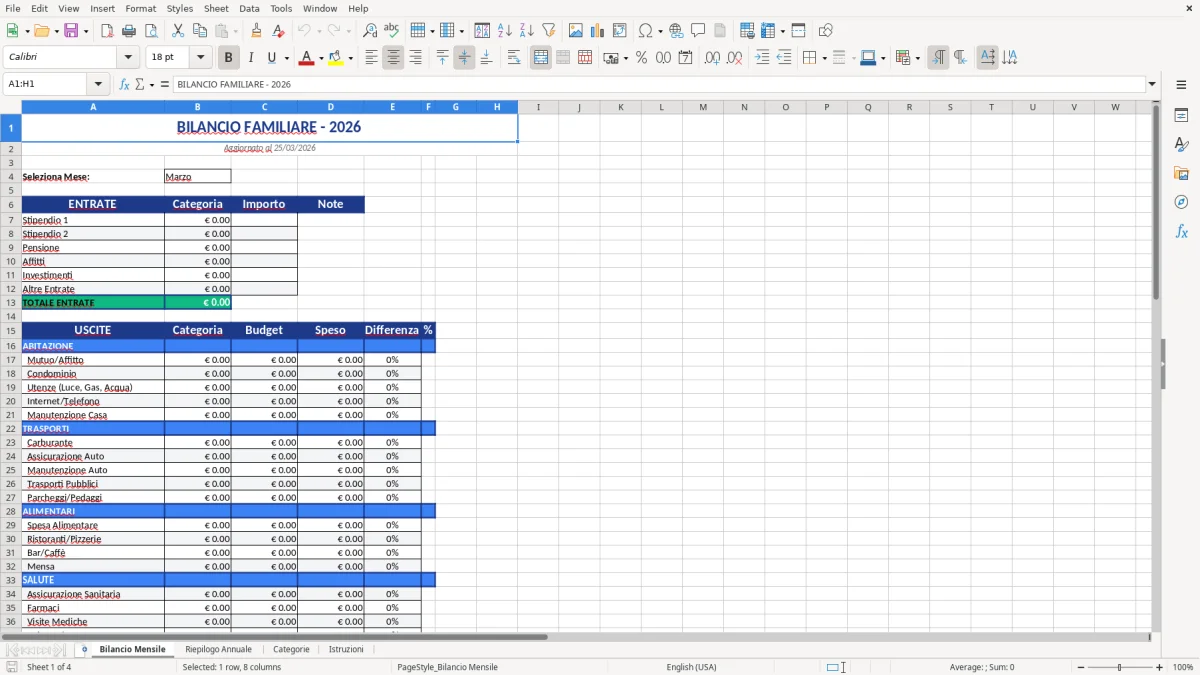
Task: Export directly as PDF
Action: (107, 31)
